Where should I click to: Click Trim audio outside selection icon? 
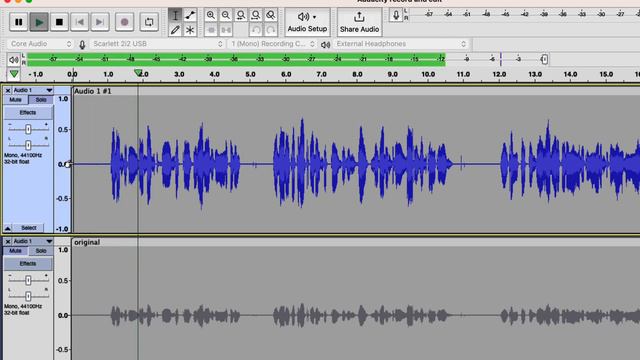tap(211, 30)
